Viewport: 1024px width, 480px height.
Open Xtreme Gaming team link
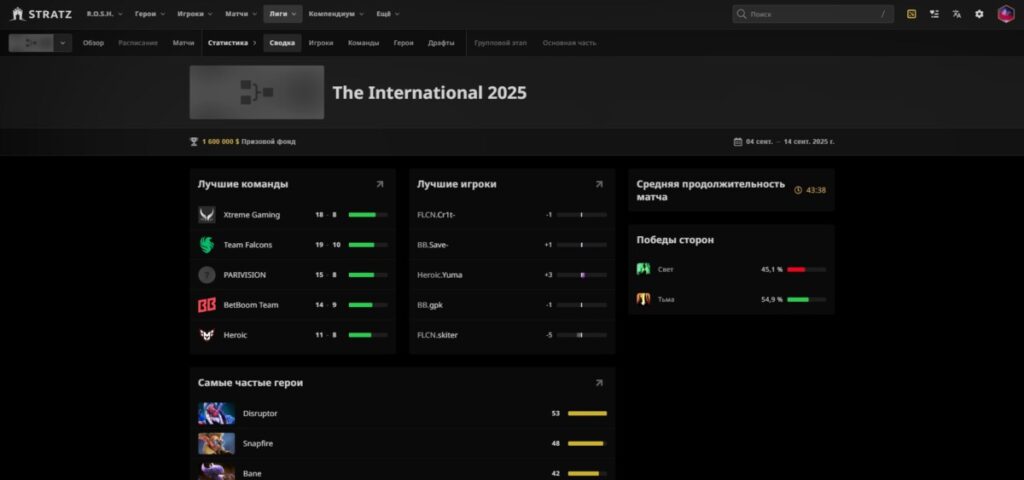pyautogui.click(x=251, y=215)
